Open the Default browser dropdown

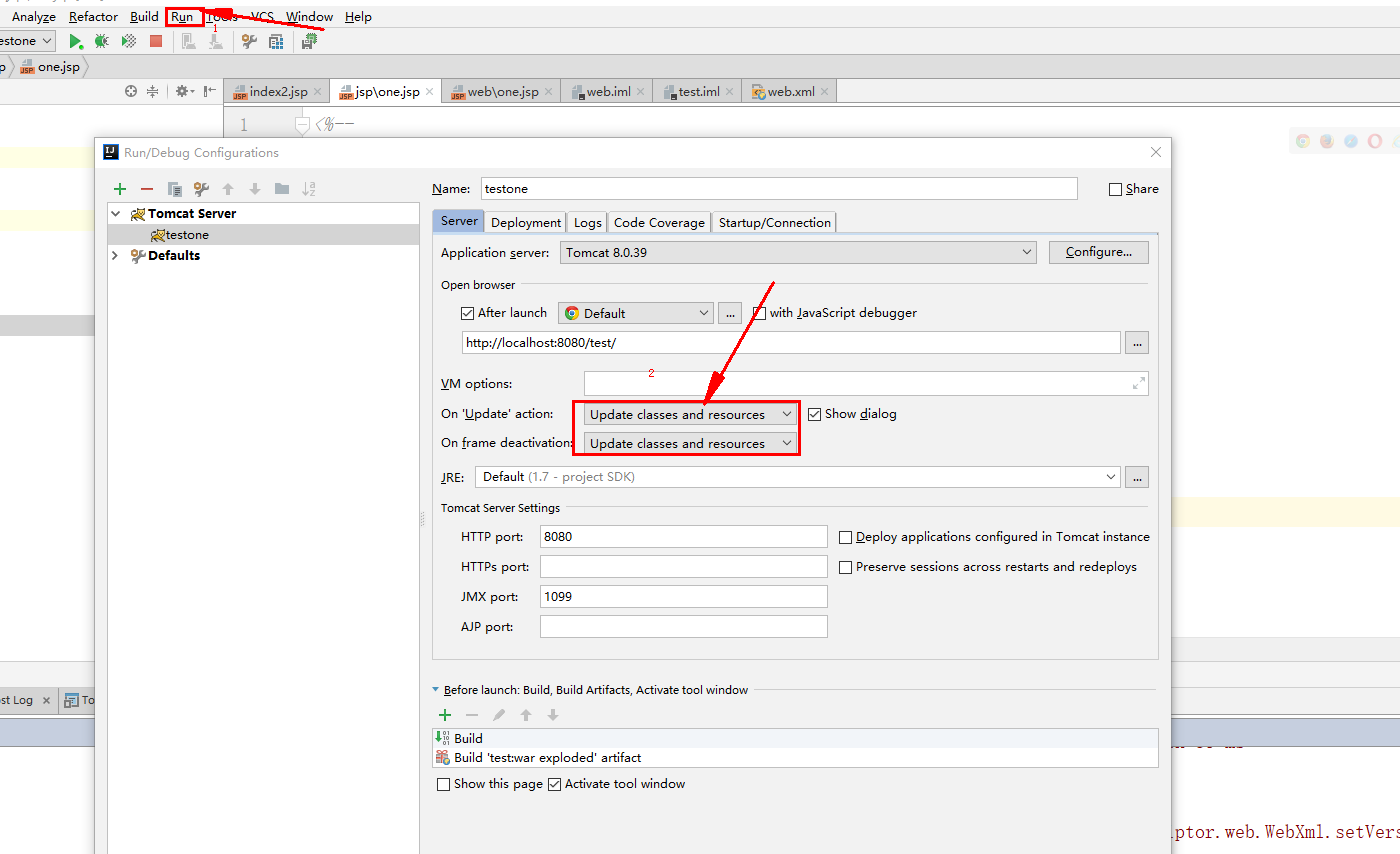coord(636,313)
